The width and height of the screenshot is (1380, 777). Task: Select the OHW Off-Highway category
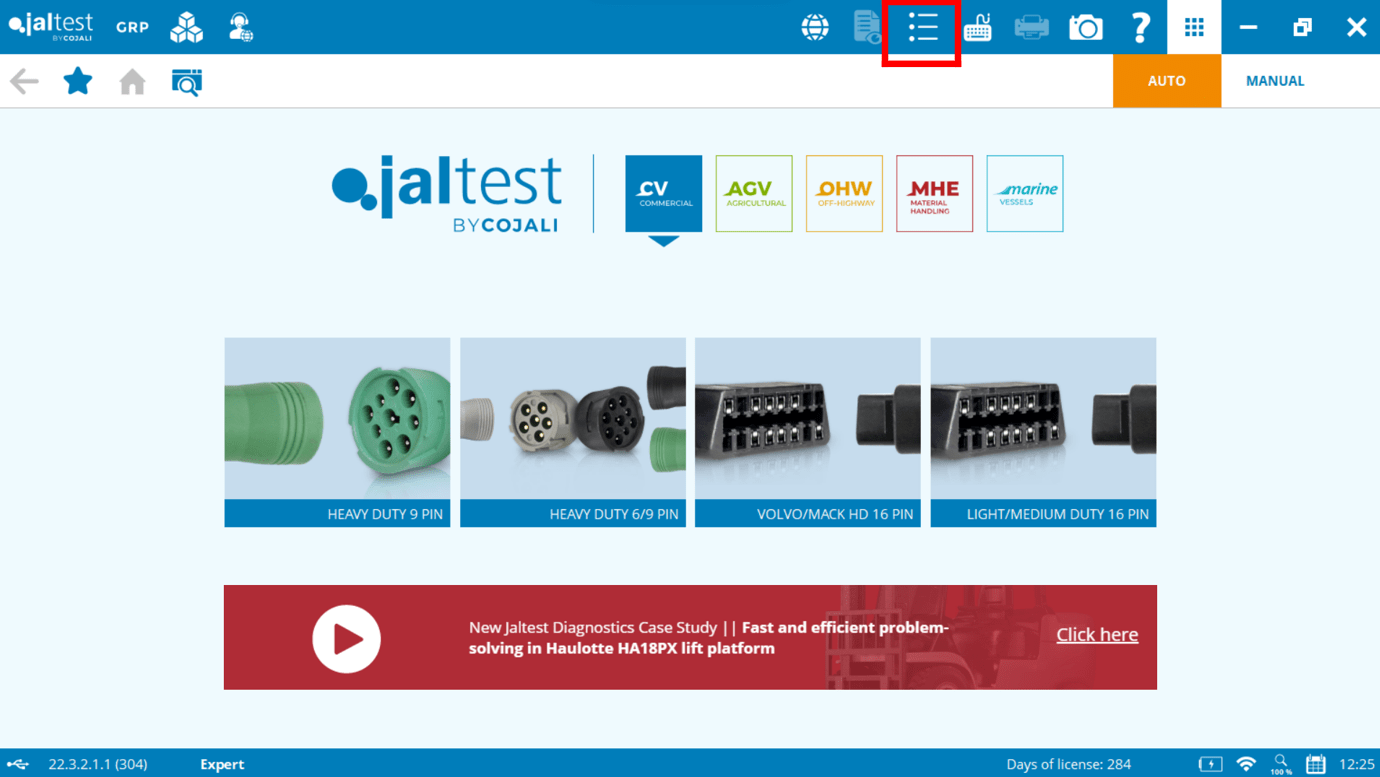coord(844,193)
